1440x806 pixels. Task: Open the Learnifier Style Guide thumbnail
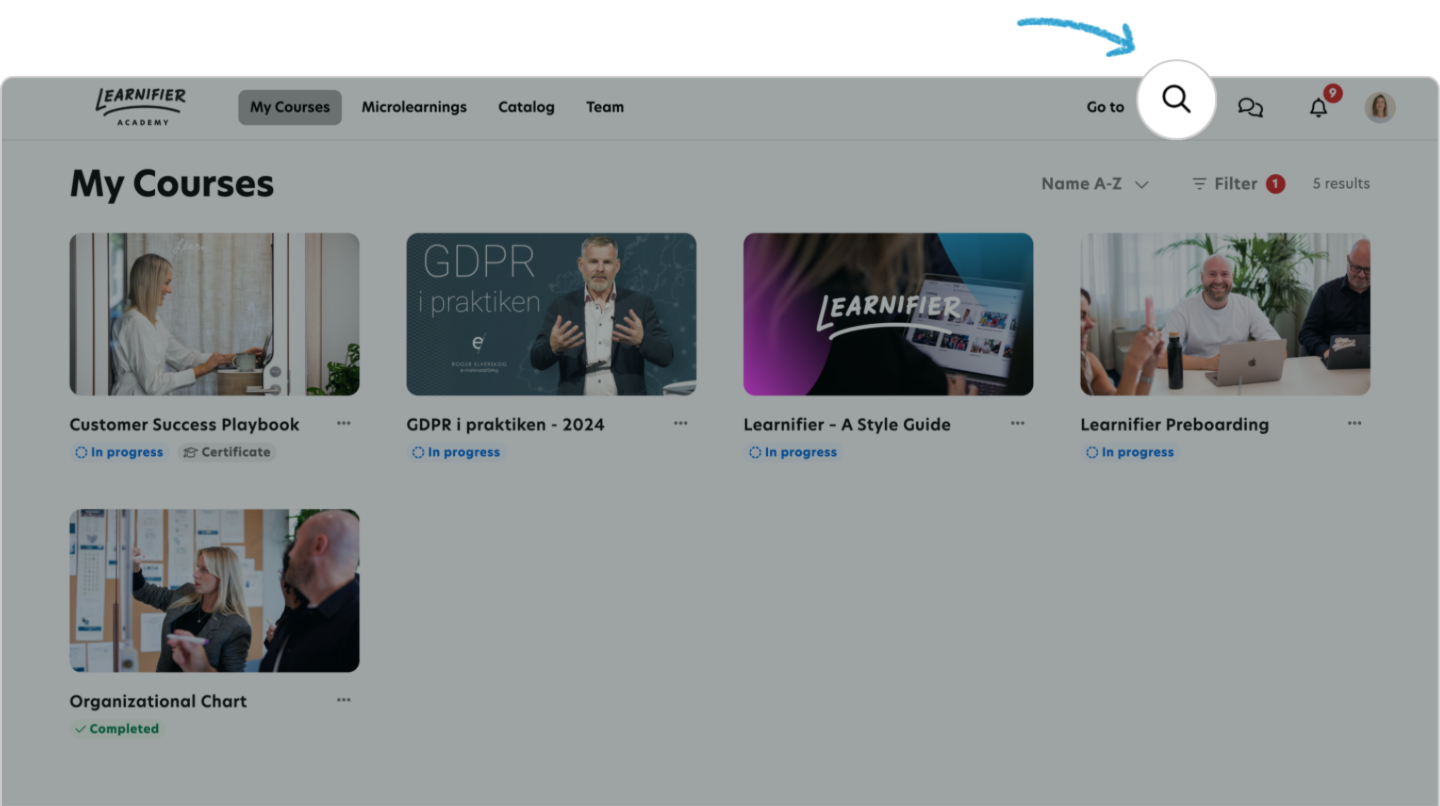(x=888, y=314)
